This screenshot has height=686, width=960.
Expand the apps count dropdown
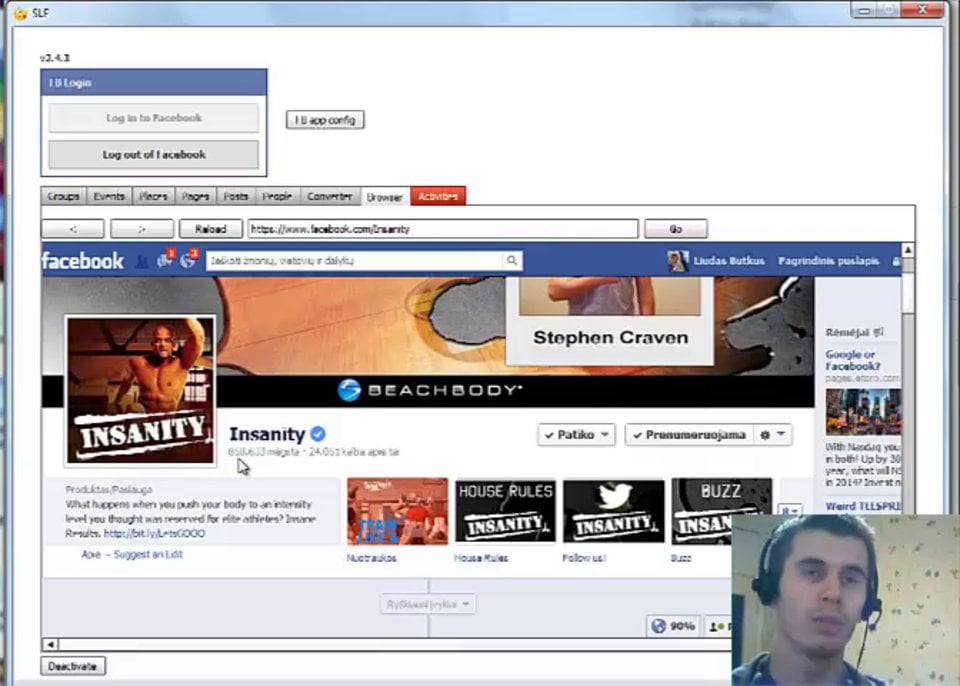790,510
